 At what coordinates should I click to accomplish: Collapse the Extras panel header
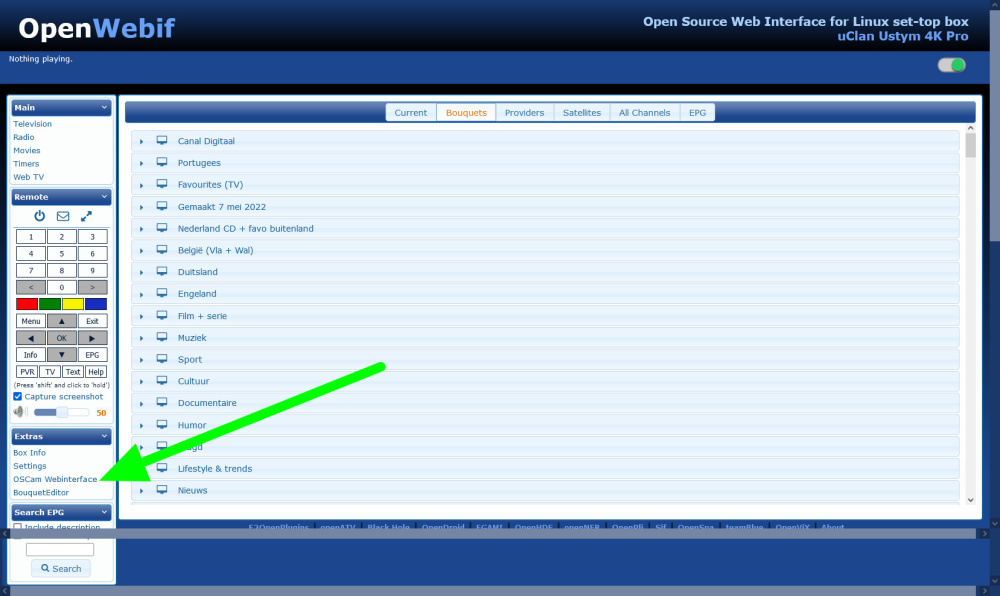[61, 437]
